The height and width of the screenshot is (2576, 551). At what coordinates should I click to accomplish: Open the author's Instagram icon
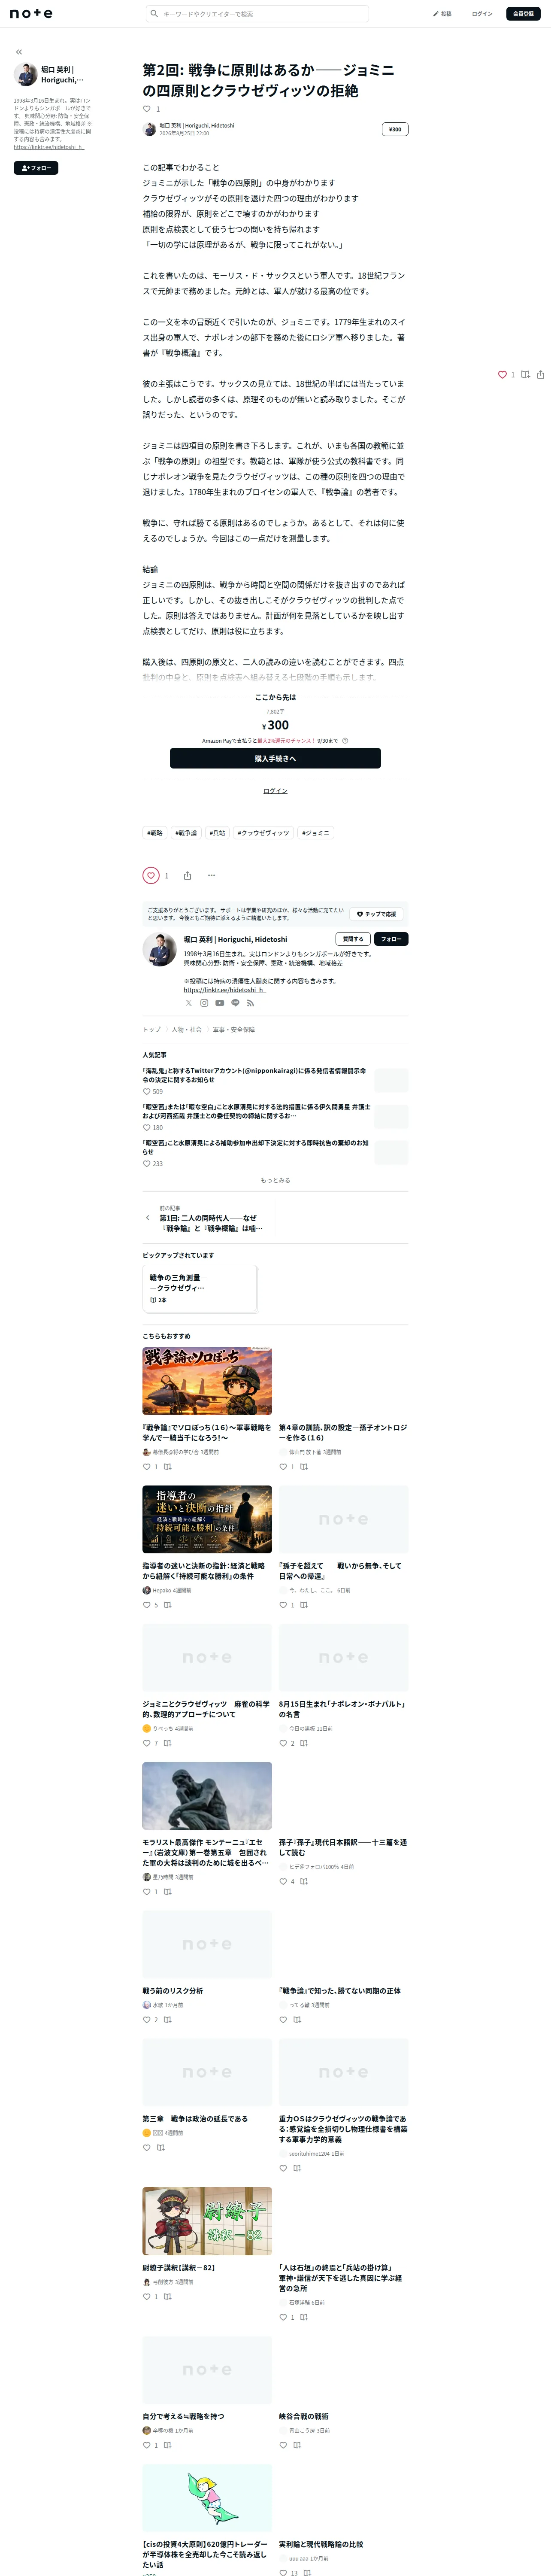pos(204,1003)
